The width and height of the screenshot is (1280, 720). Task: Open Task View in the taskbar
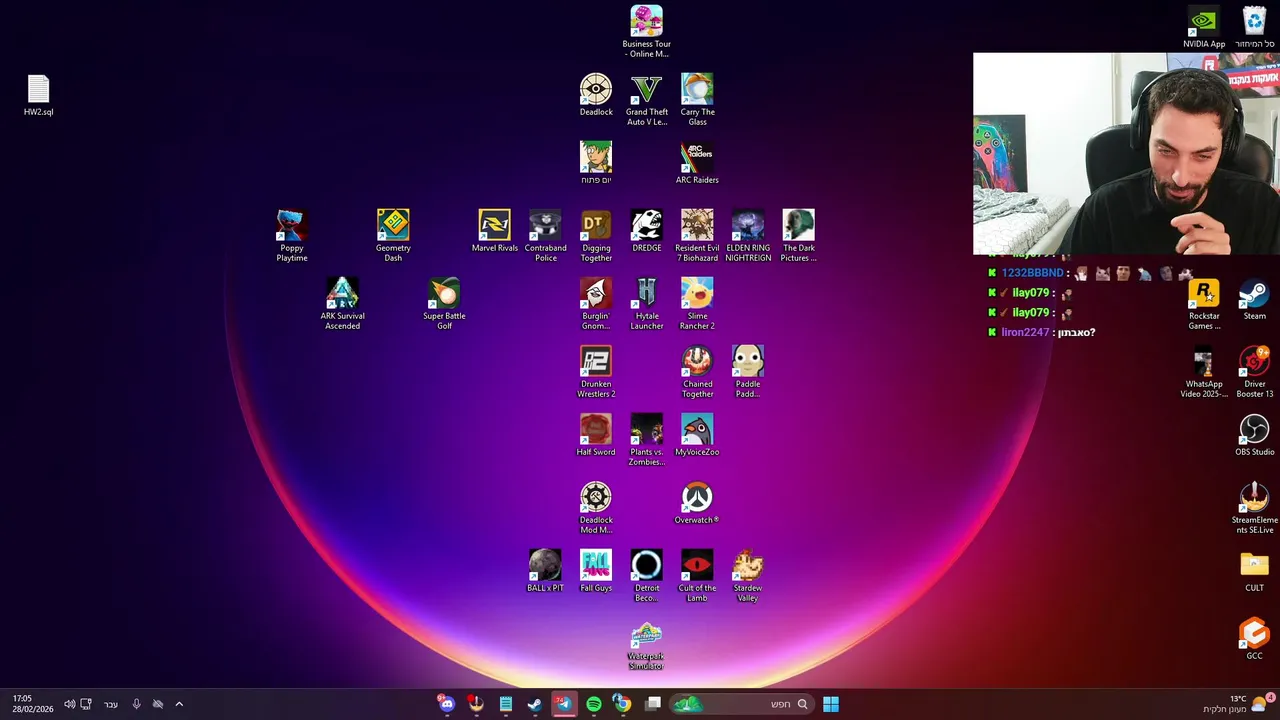coord(653,704)
